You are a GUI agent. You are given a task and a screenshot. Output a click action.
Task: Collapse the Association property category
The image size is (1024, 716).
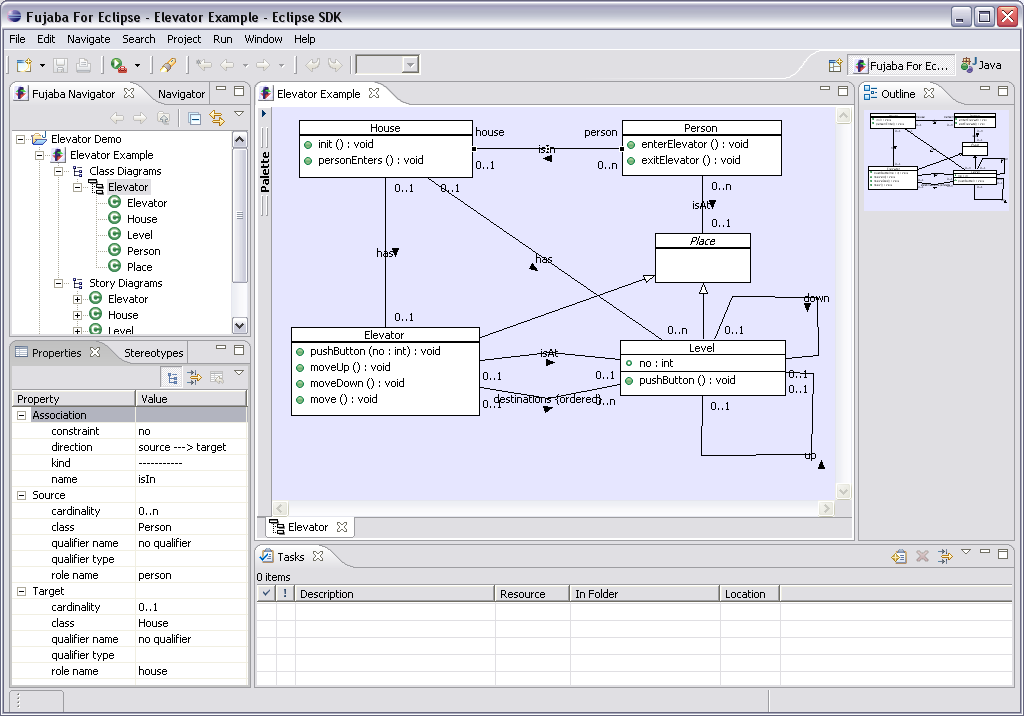[21, 415]
